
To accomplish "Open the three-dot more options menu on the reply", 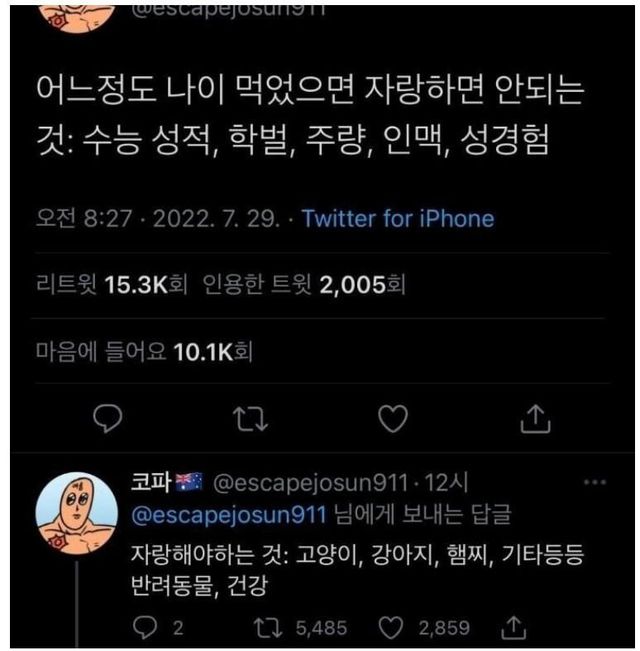I will (594, 482).
